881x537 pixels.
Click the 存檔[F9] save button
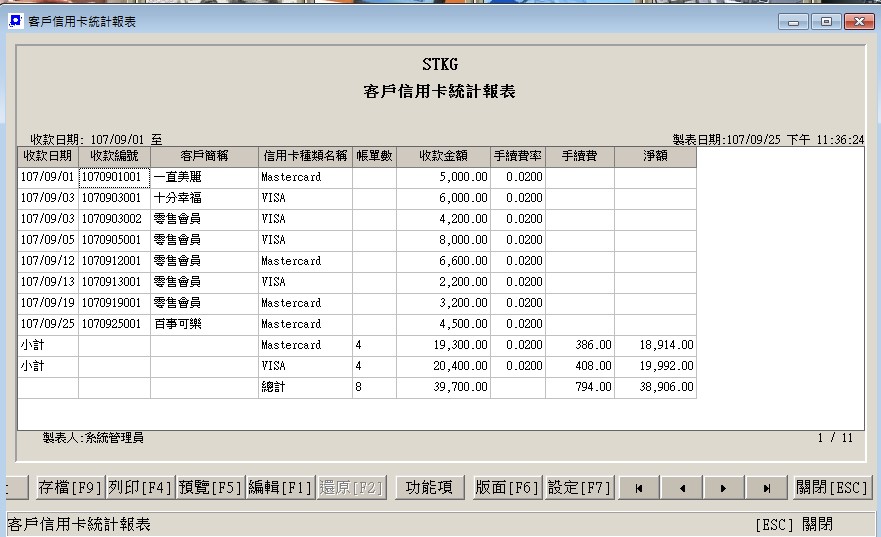[x=70, y=487]
